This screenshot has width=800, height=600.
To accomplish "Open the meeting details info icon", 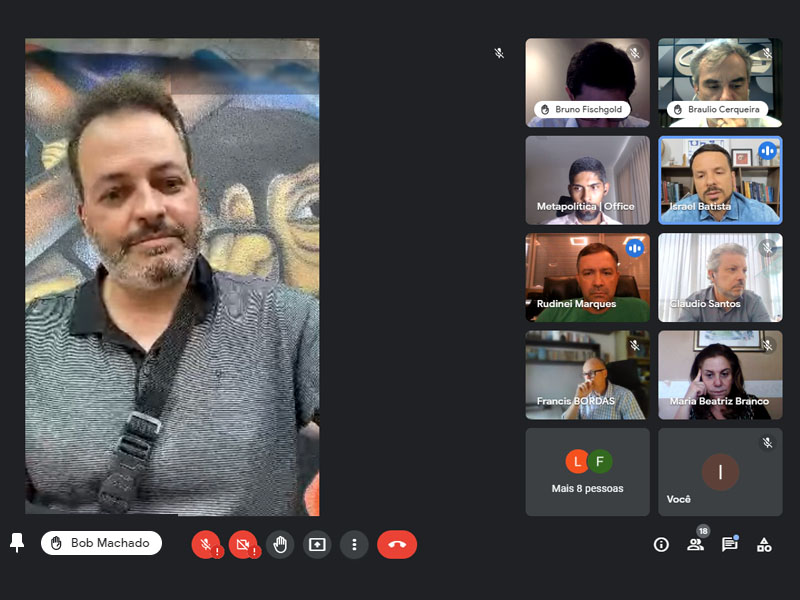I will (661, 544).
